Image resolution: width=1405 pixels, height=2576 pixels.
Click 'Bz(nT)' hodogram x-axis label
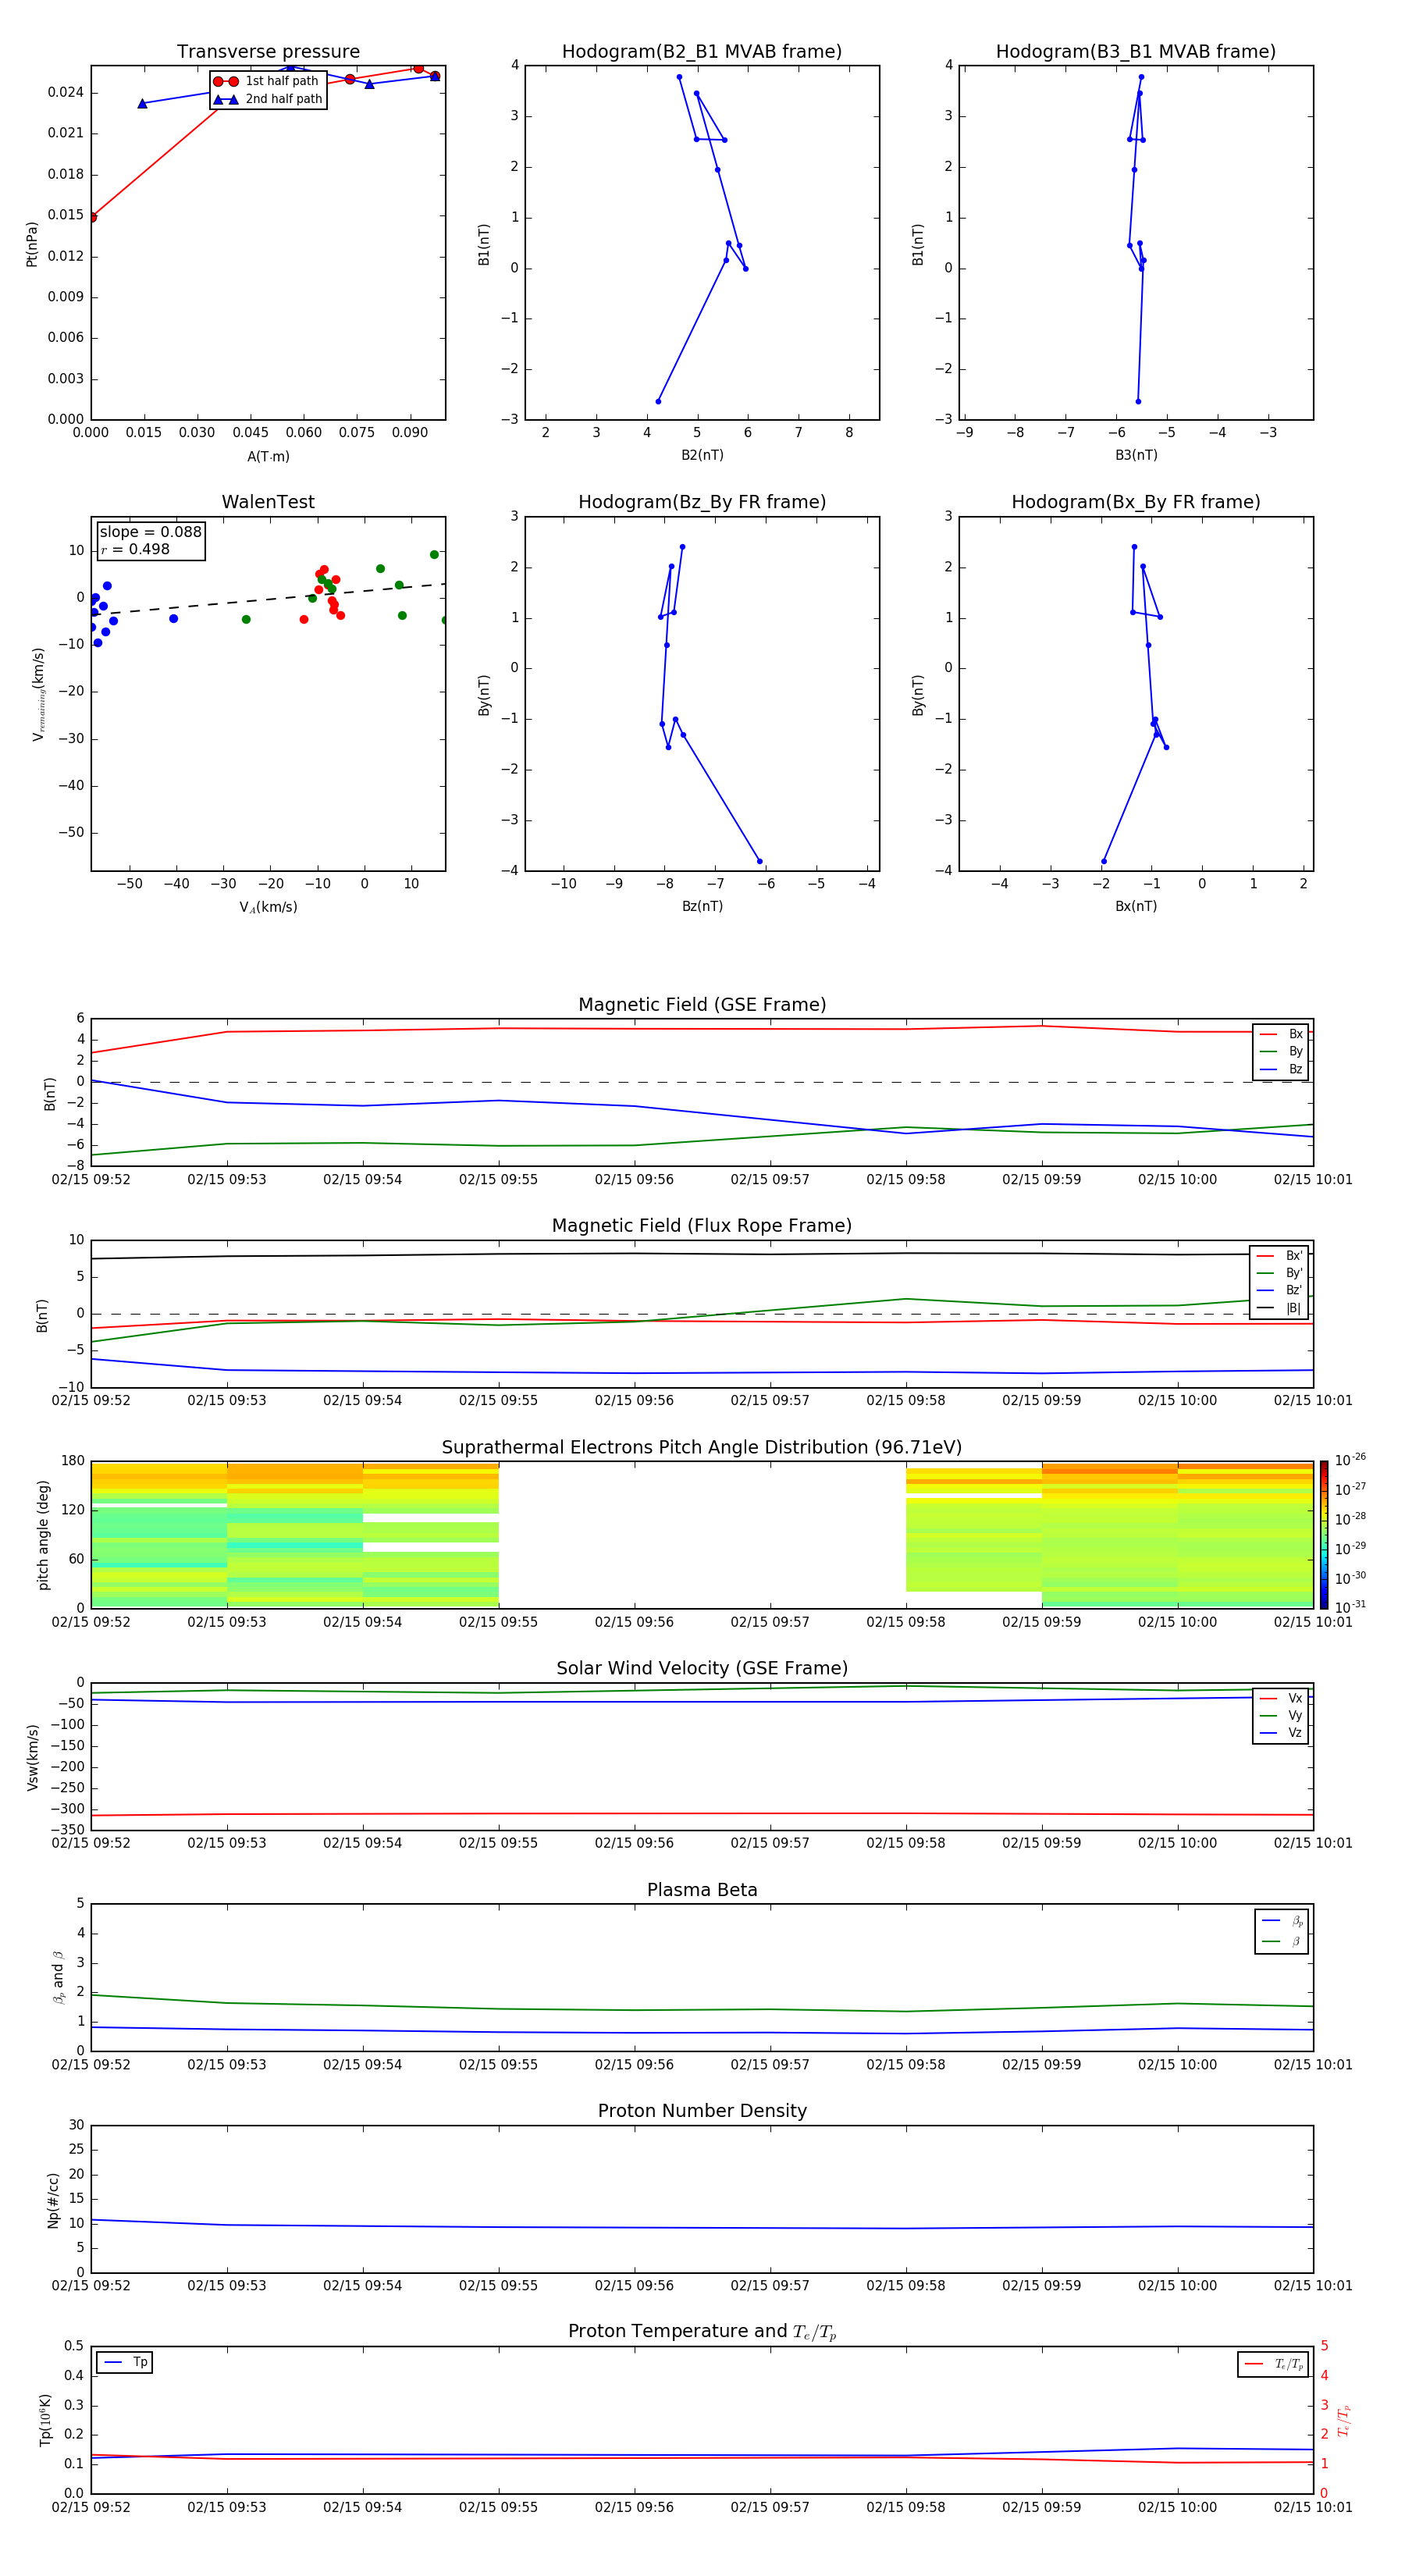tap(702, 906)
